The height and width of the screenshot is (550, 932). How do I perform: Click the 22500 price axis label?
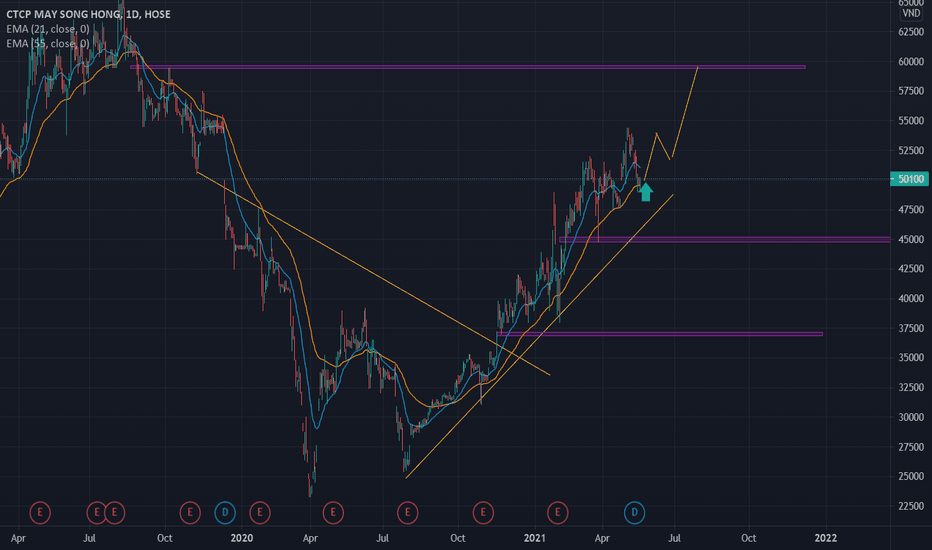click(x=911, y=506)
